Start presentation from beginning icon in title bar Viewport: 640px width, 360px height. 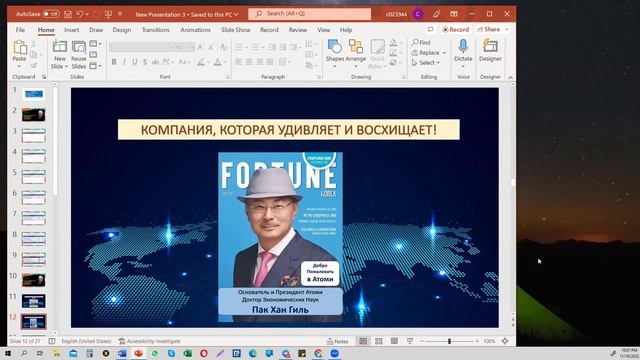click(108, 14)
